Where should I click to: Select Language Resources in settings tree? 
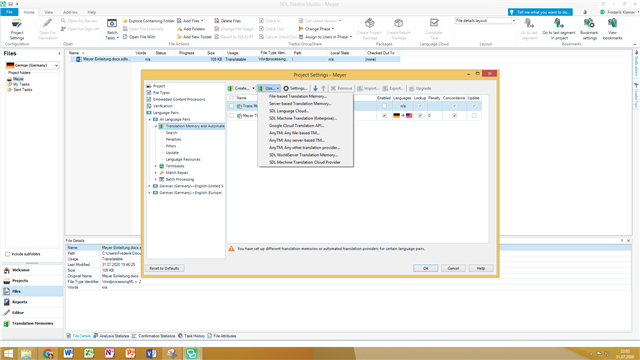183,160
